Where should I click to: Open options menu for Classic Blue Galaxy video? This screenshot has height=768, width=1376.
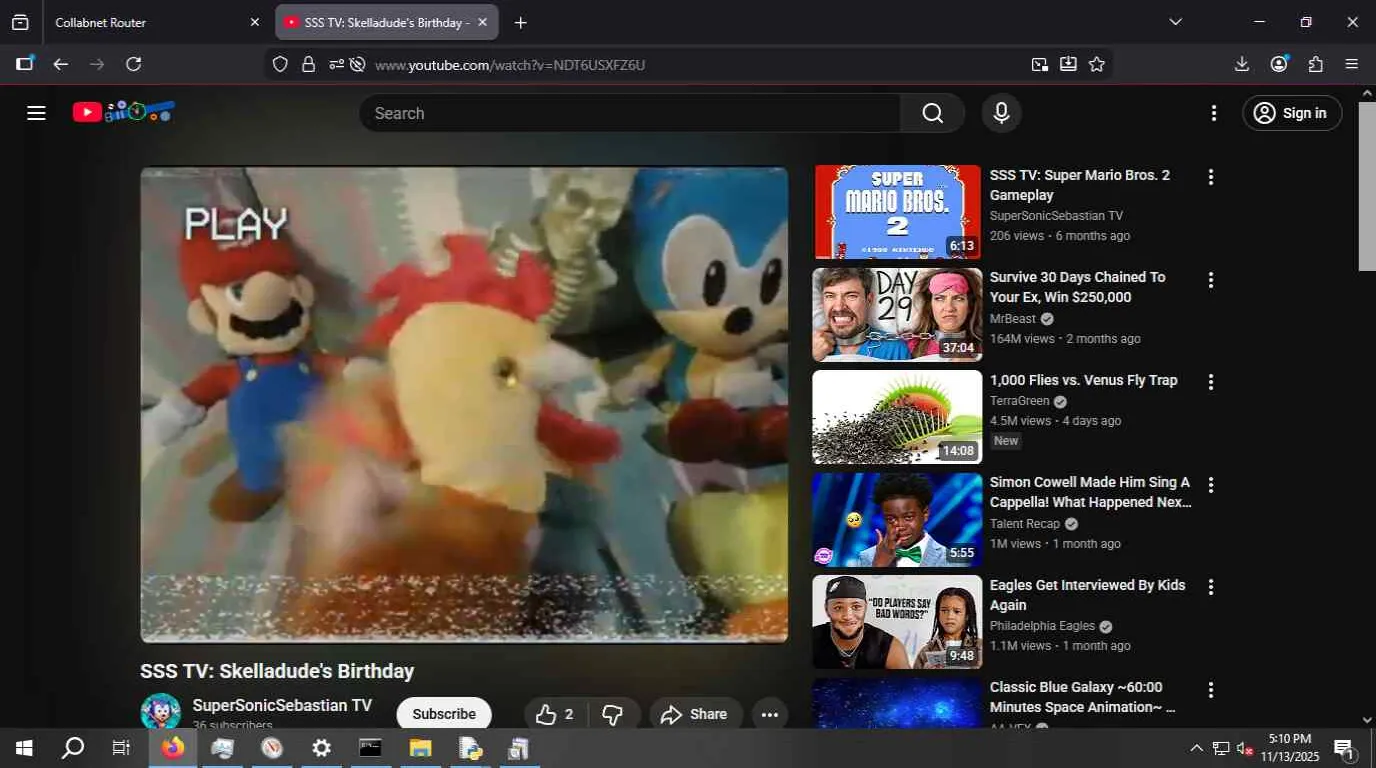click(1211, 690)
